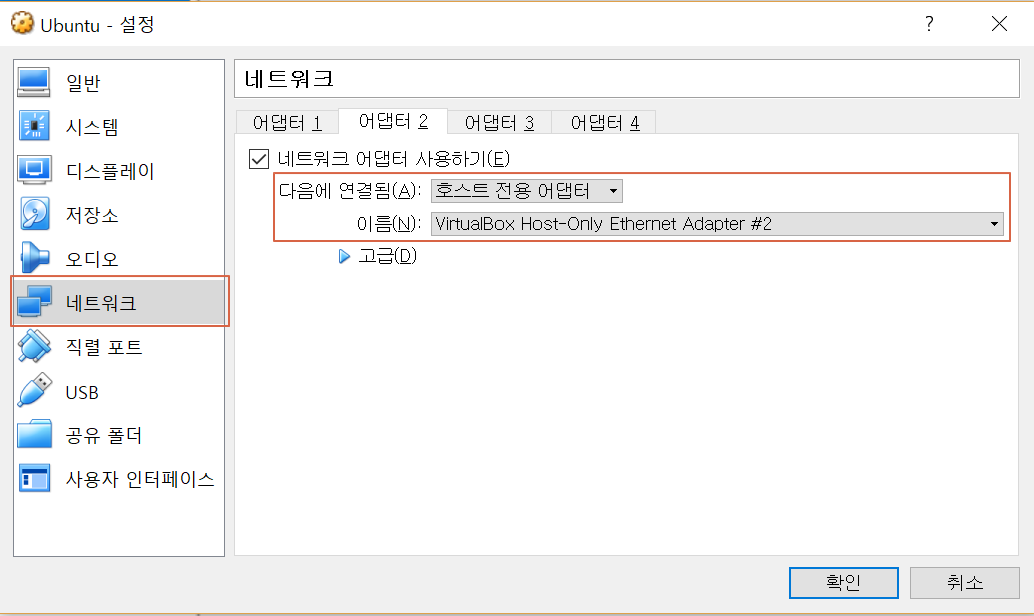1034x616 pixels.
Task: Open the 이름 adapter name dropdown
Action: point(717,224)
